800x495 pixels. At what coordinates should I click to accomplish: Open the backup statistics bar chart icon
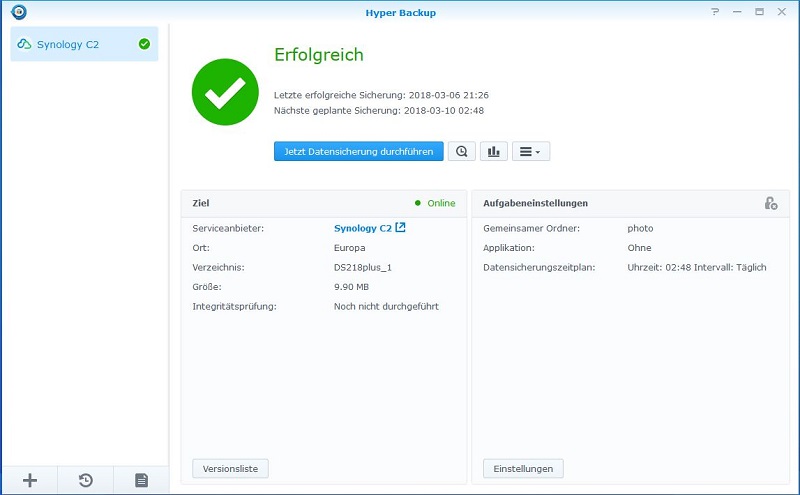(x=493, y=152)
